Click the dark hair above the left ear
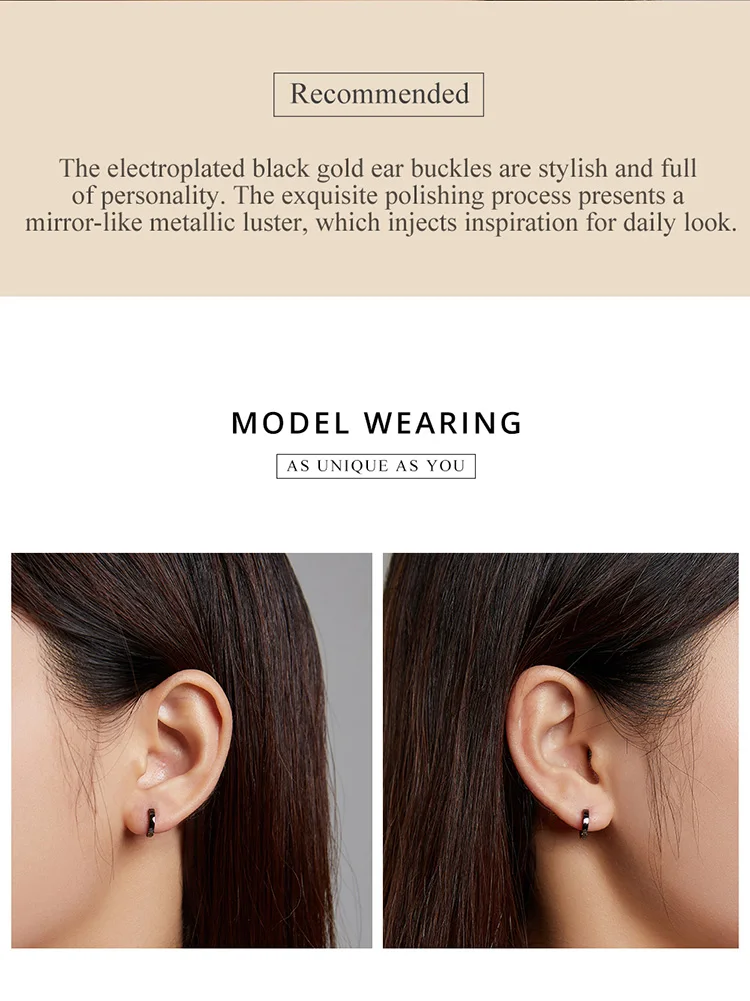 (160, 613)
